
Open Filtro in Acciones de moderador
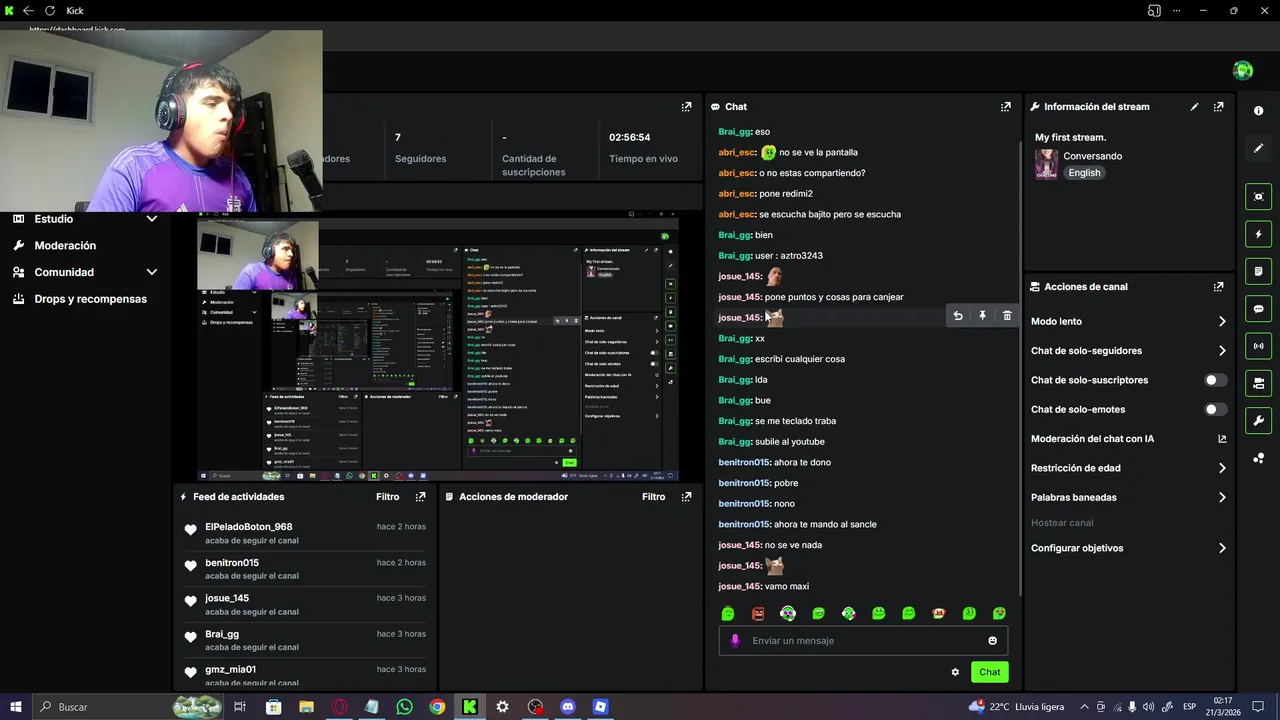[654, 497]
